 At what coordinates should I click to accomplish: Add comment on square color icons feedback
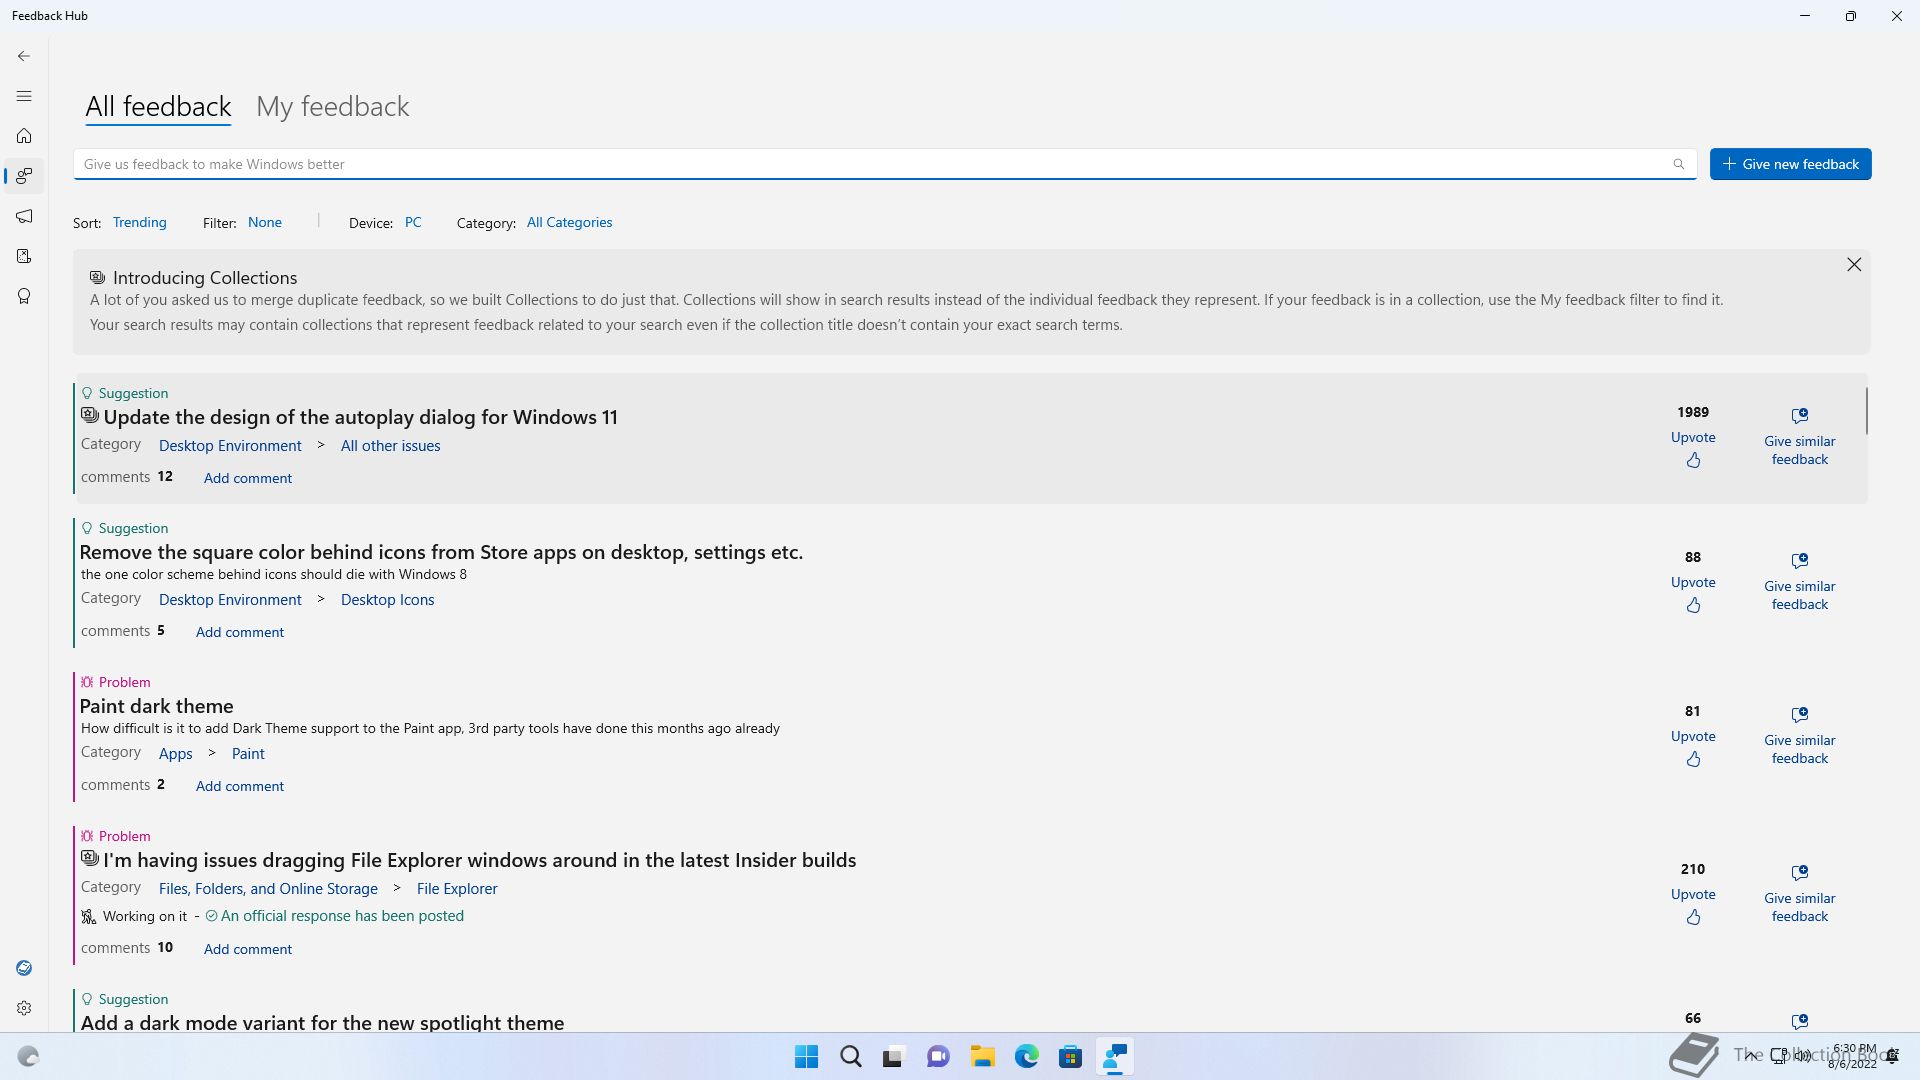point(240,632)
